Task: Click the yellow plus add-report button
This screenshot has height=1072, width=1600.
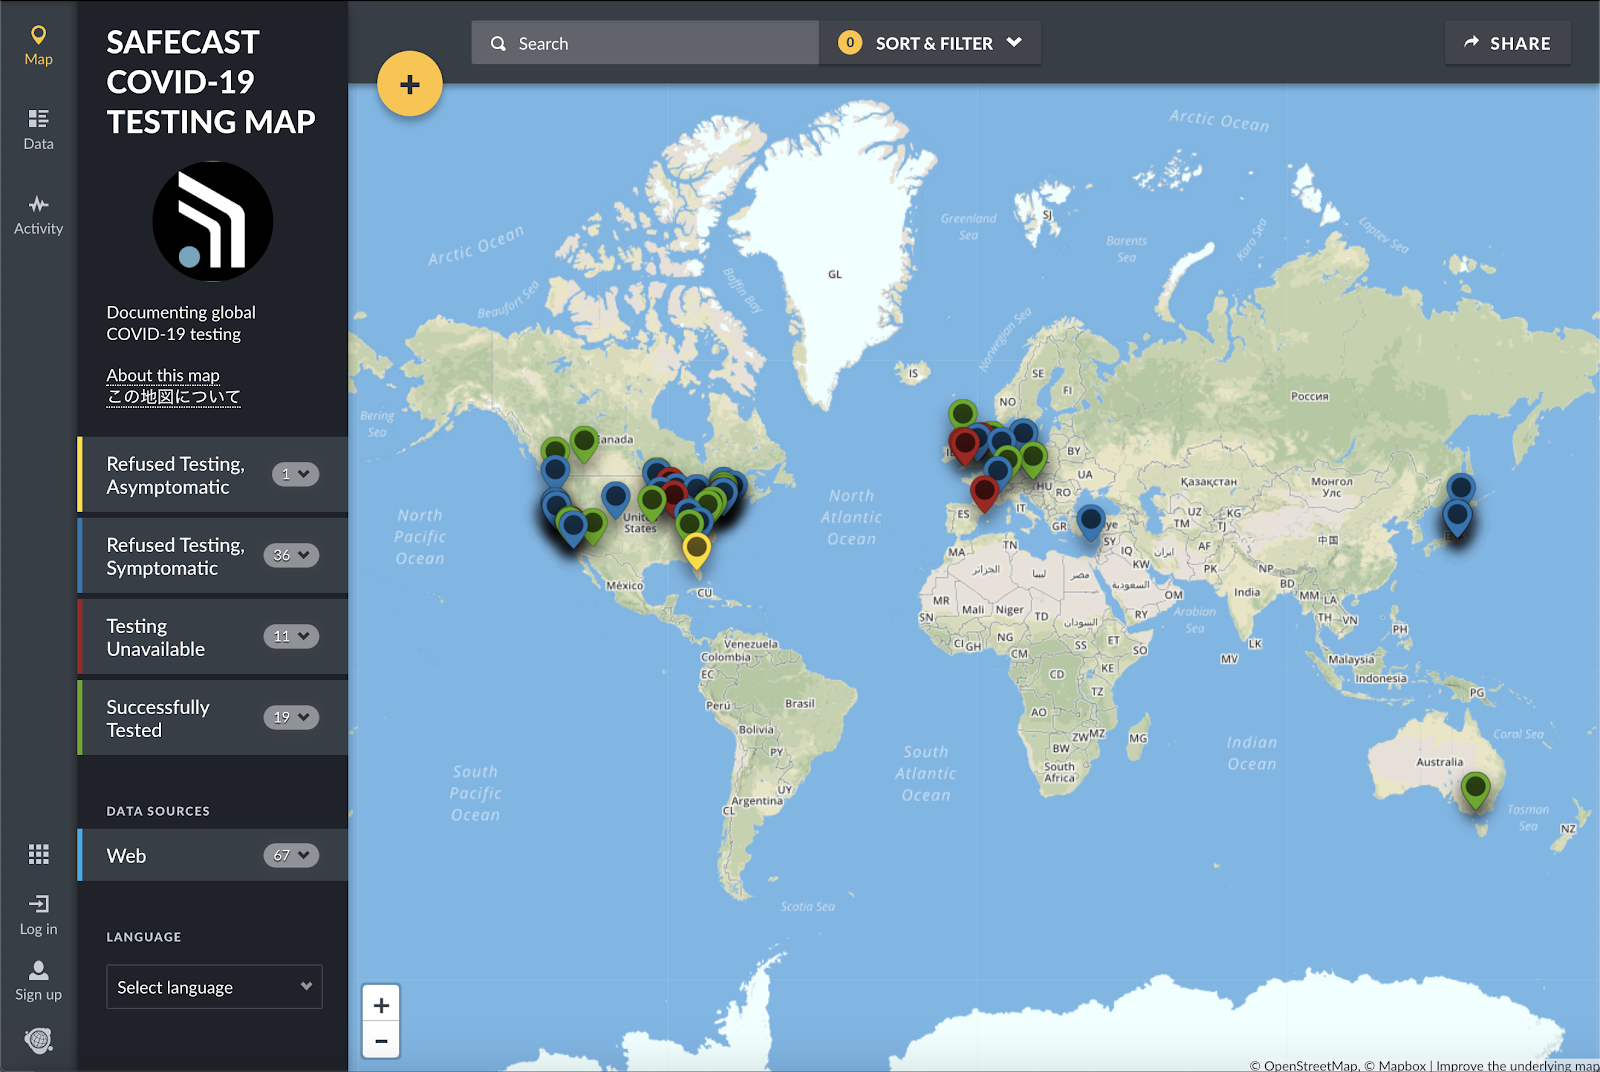Action: [410, 84]
